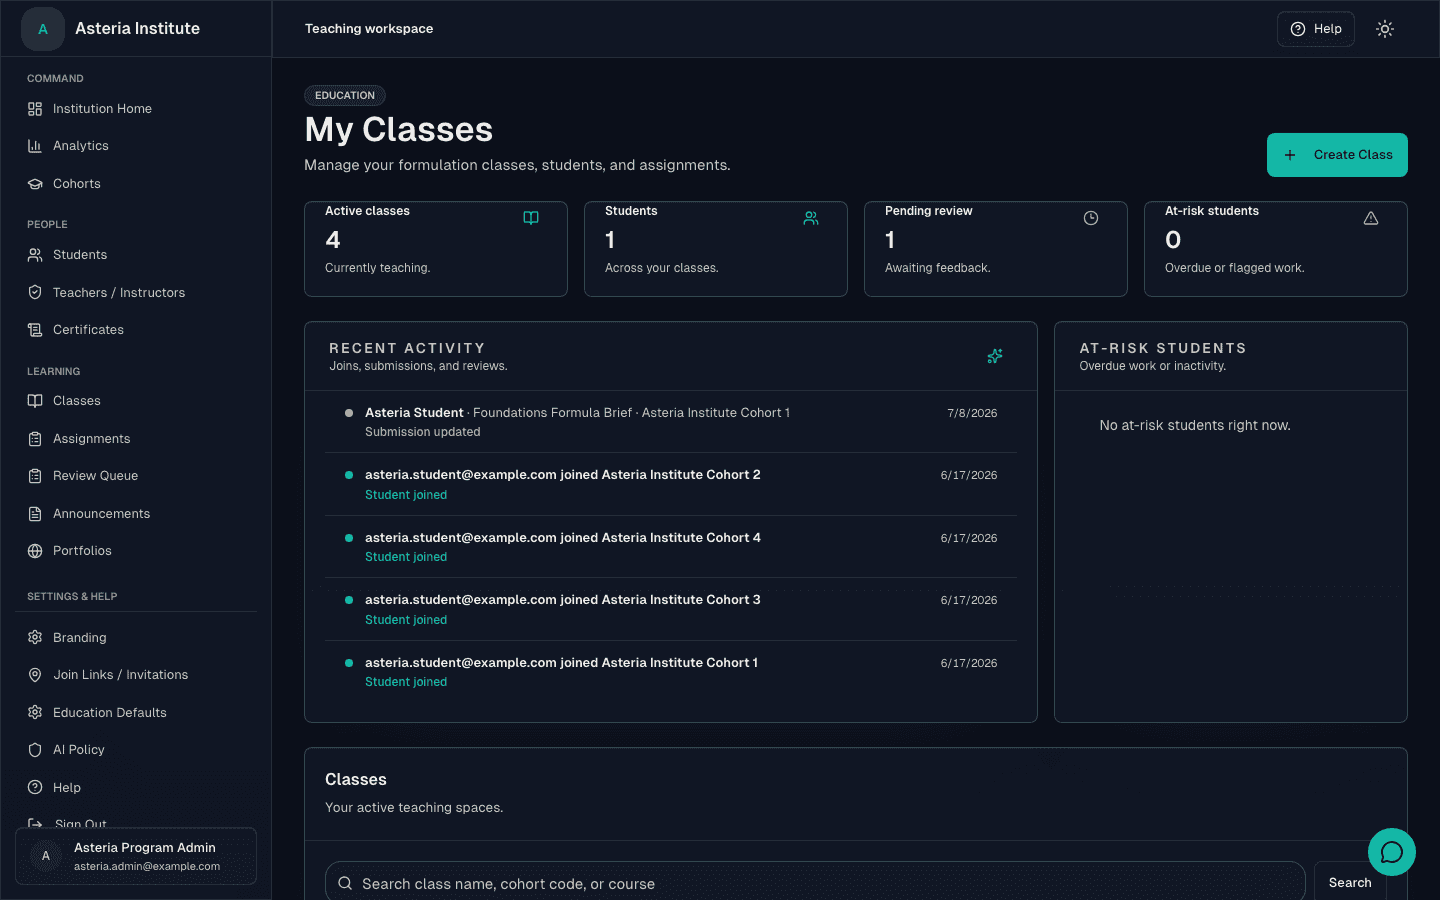The image size is (1440, 900).
Task: Open Asteria Program Admin profile card
Action: tap(136, 856)
